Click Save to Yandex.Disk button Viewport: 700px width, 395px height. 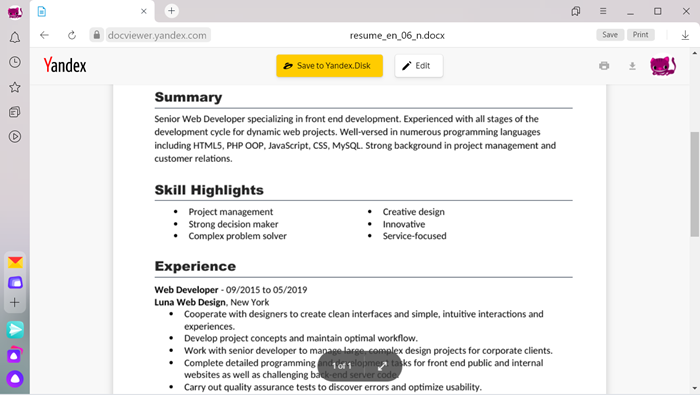329,66
